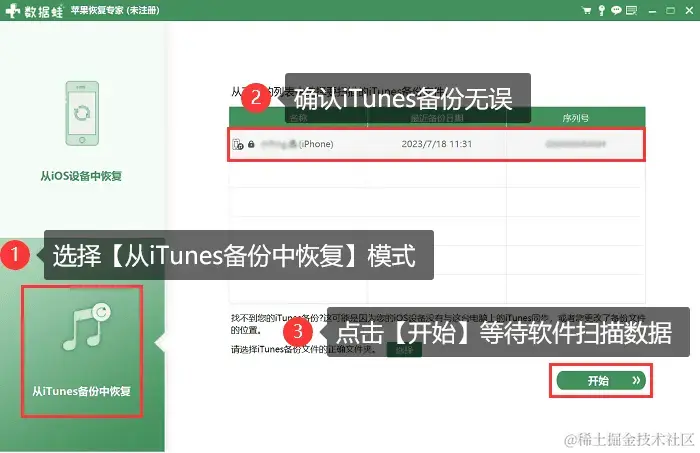Click the 开始 start button
This screenshot has width=700, height=453.
[601, 381]
